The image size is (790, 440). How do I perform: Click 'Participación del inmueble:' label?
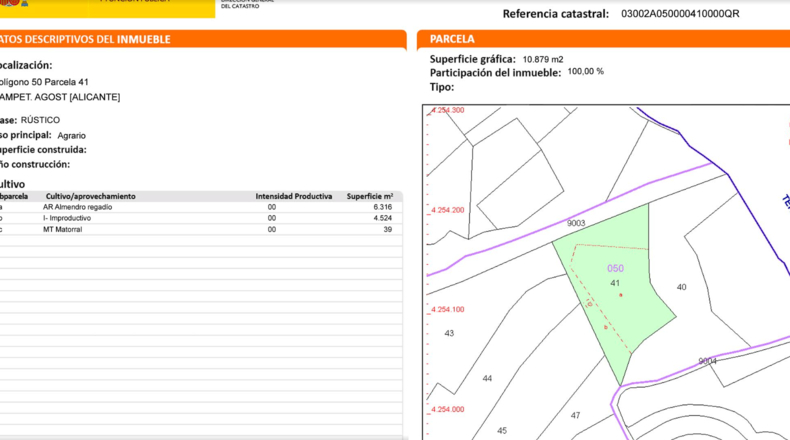coord(495,73)
